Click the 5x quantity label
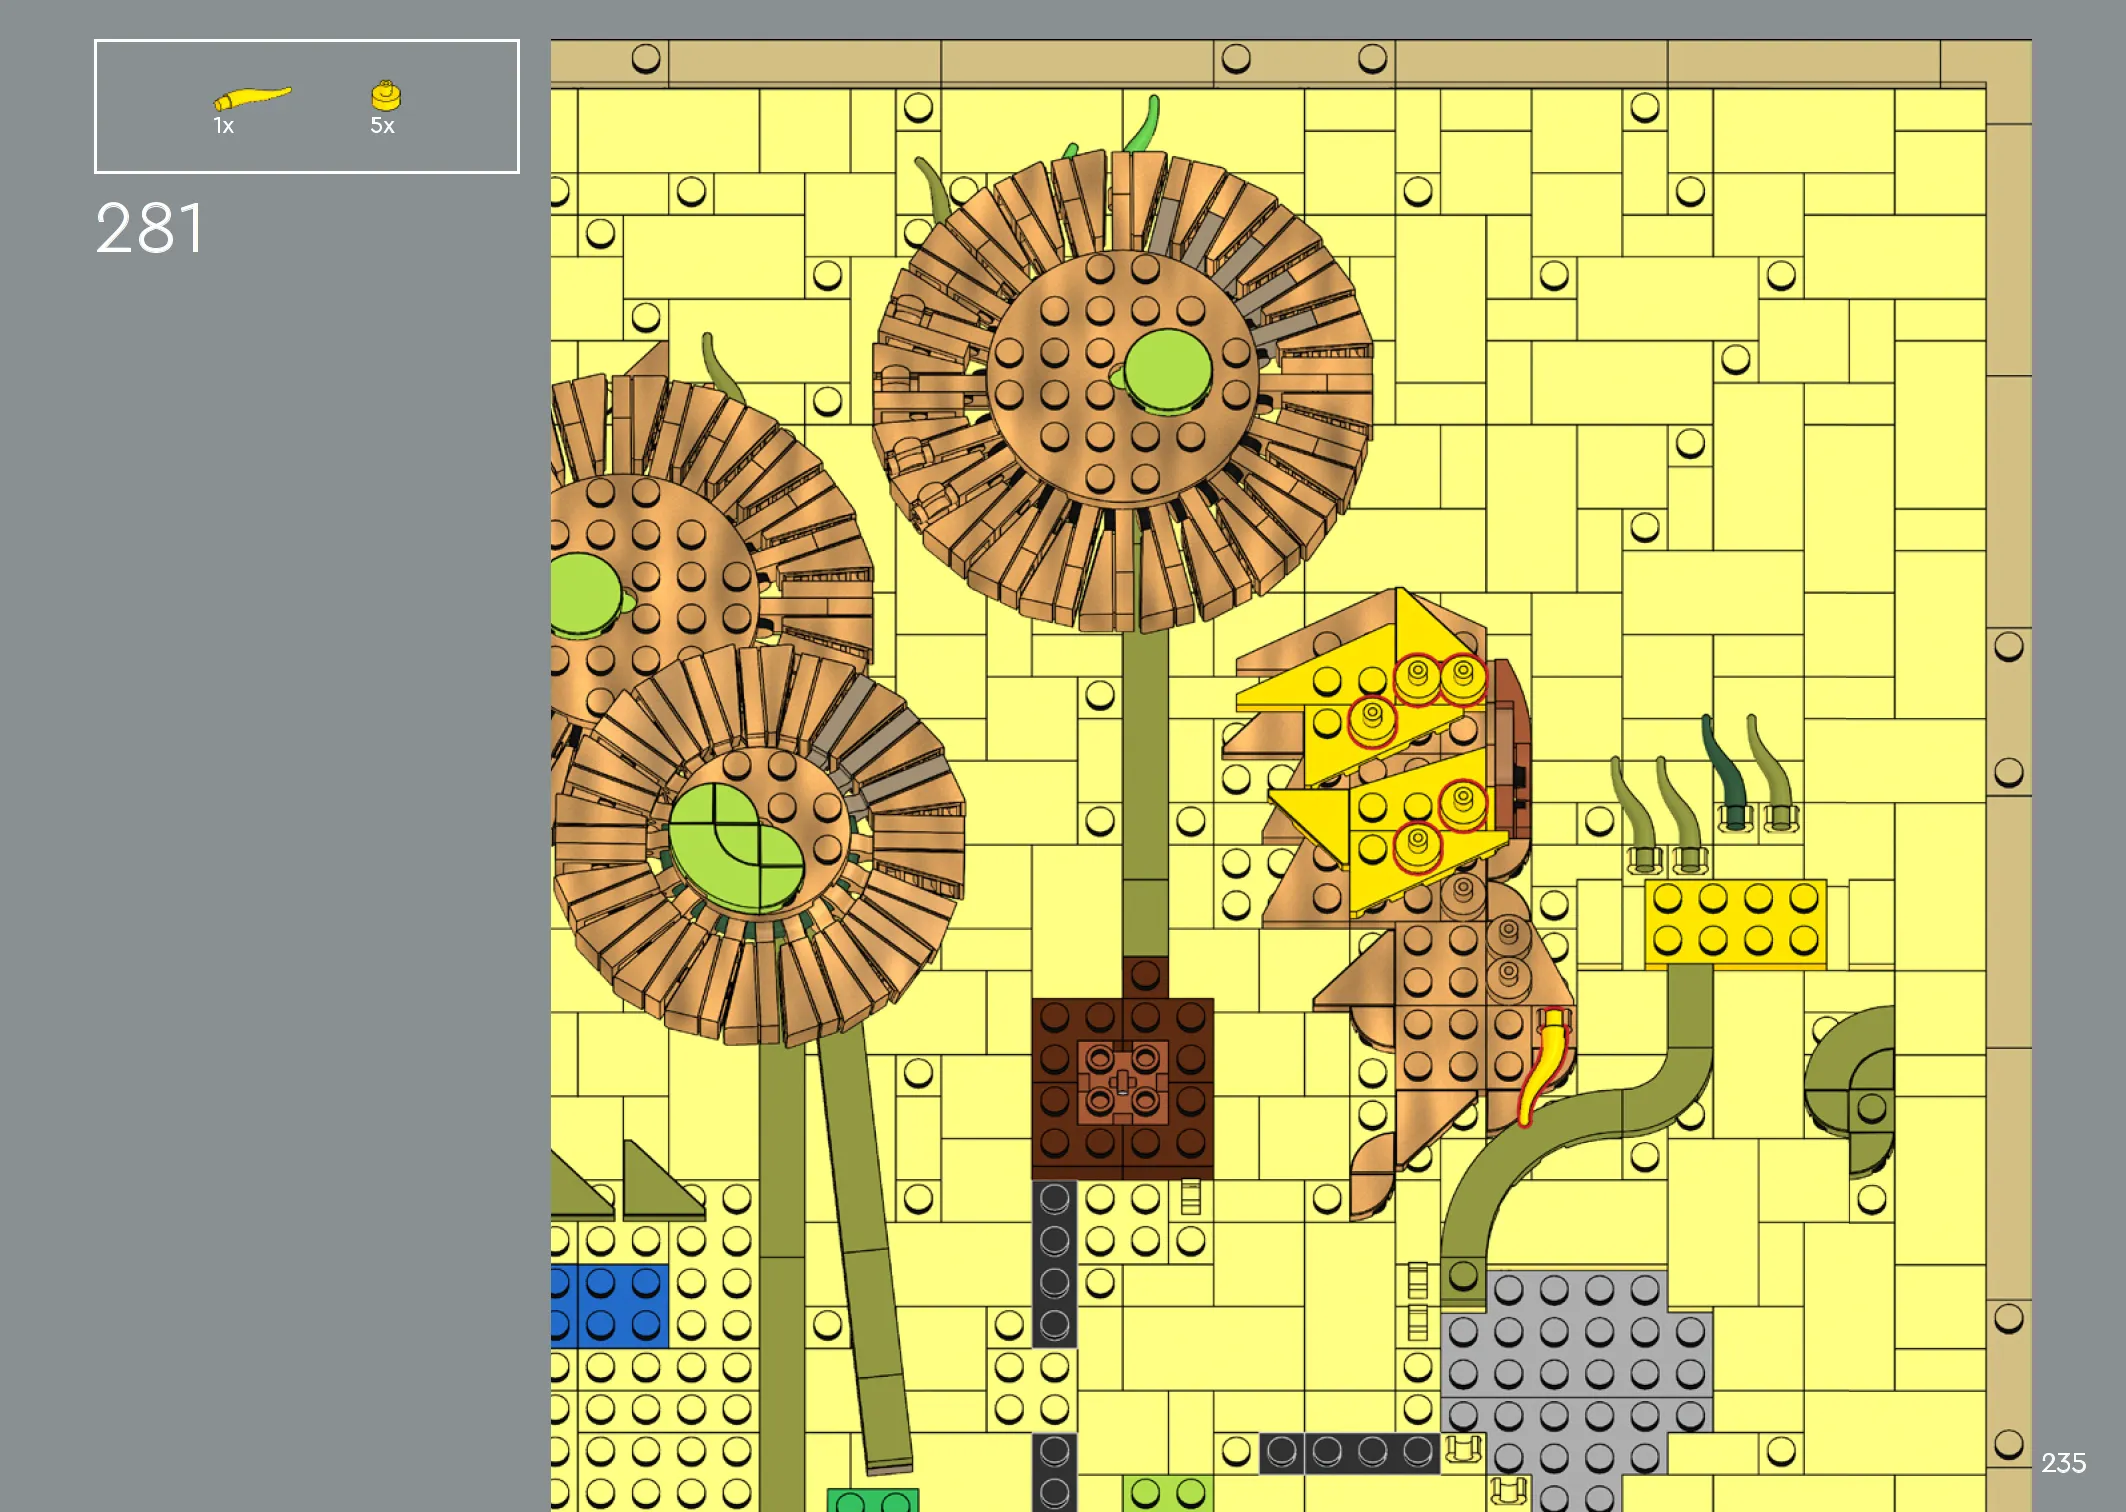2126x1512 pixels. coord(382,126)
